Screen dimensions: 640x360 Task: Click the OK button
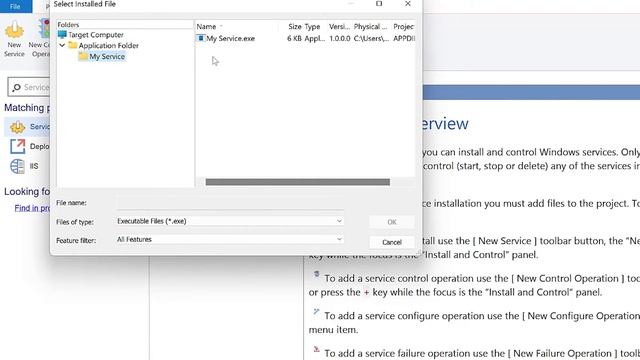coord(392,222)
